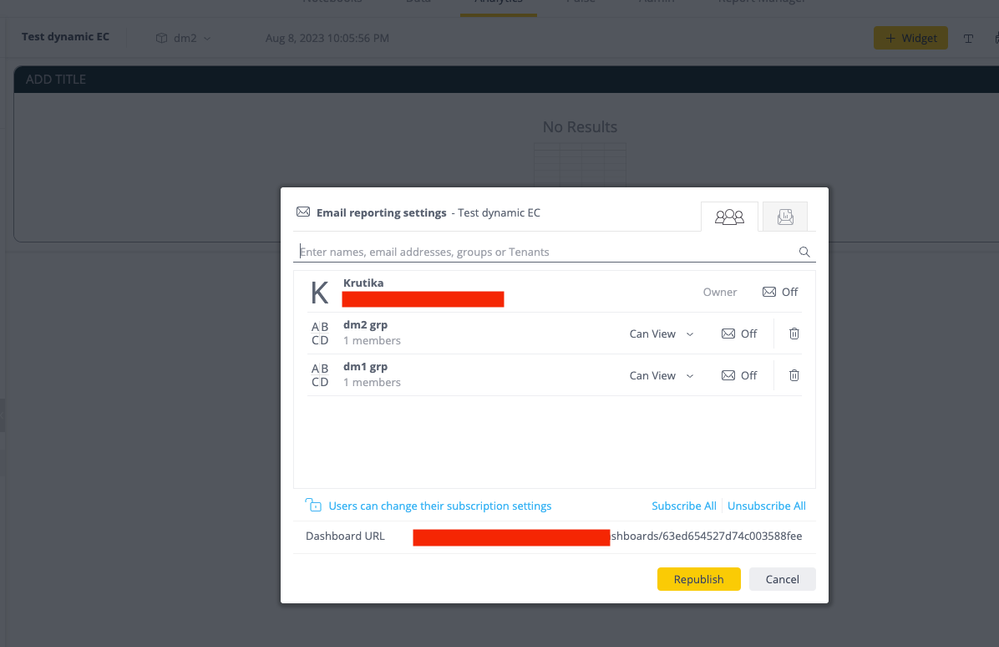
Task: Toggle email subscription for dm2 grp
Action: (x=739, y=334)
